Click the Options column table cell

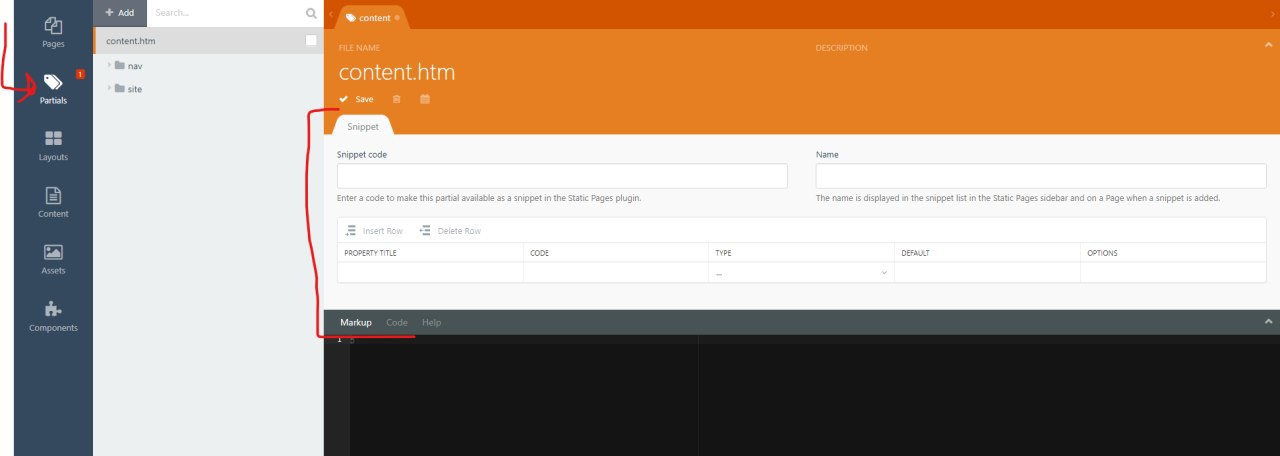tap(1173, 272)
